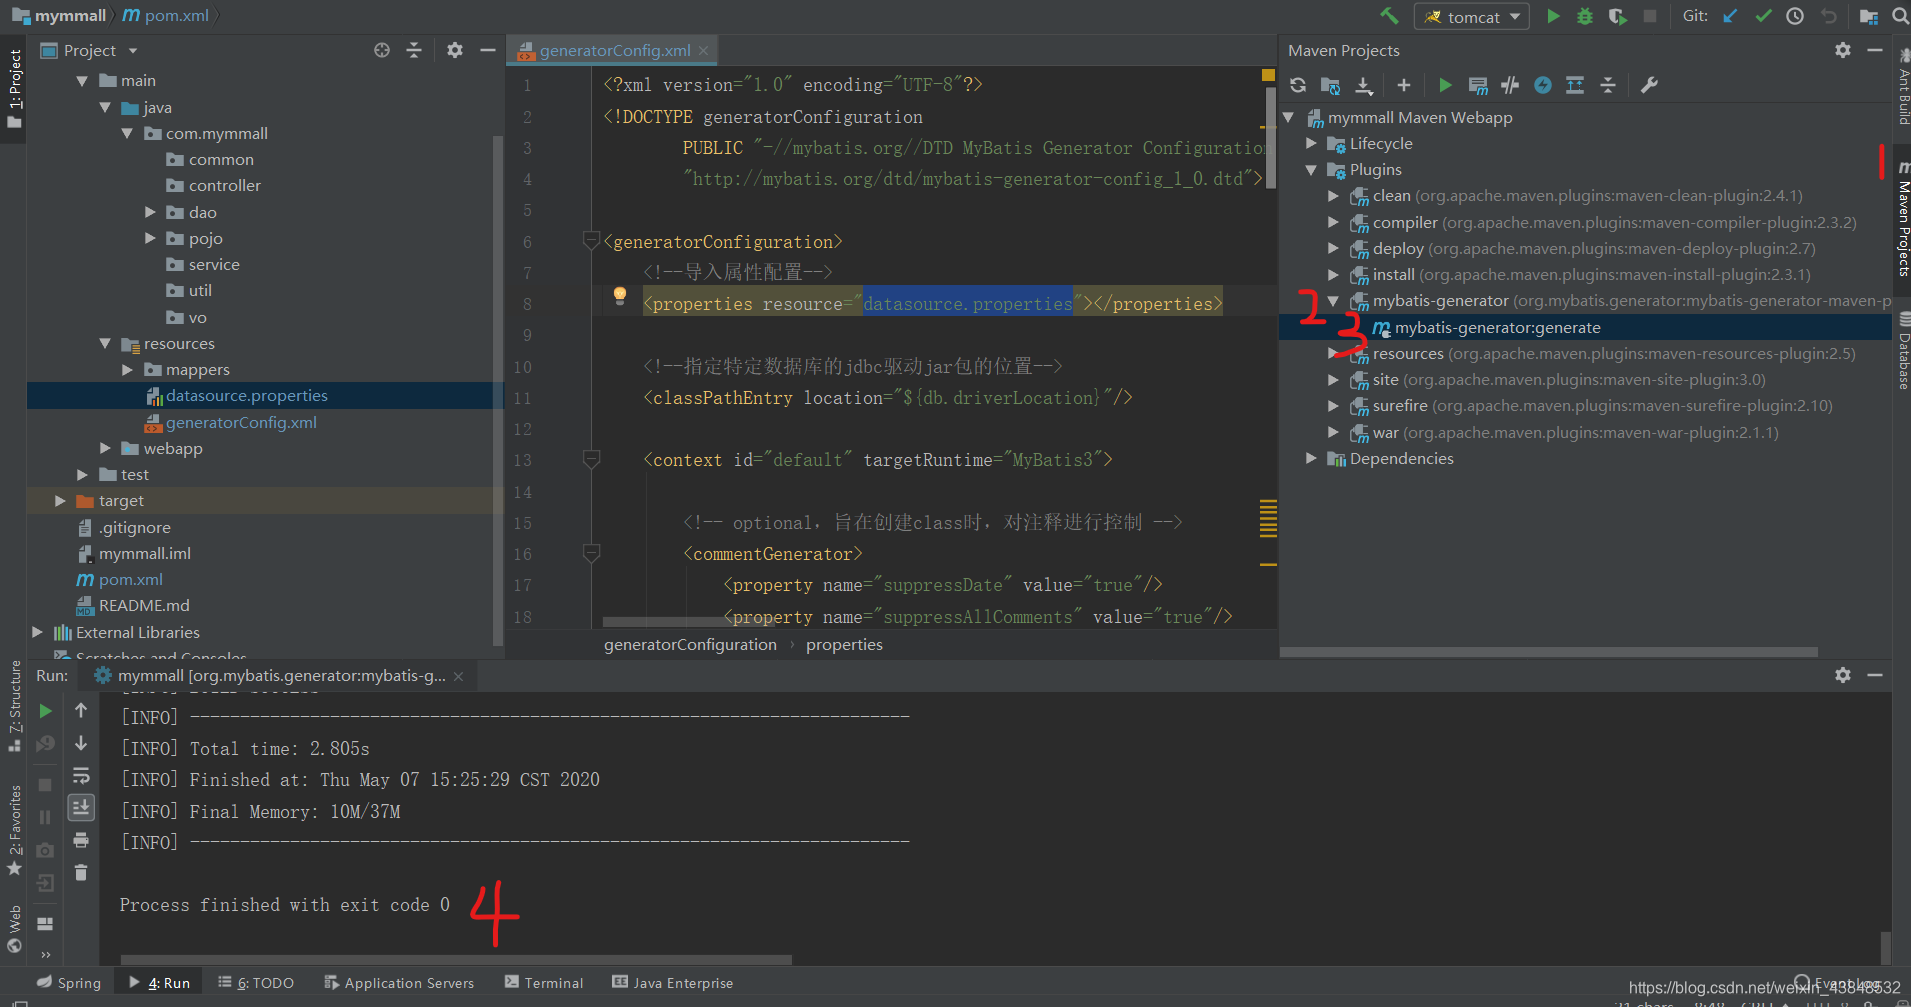Viewport: 1911px width, 1007px height.
Task: Move up the stack trace in the Run console
Action: pyautogui.click(x=81, y=710)
